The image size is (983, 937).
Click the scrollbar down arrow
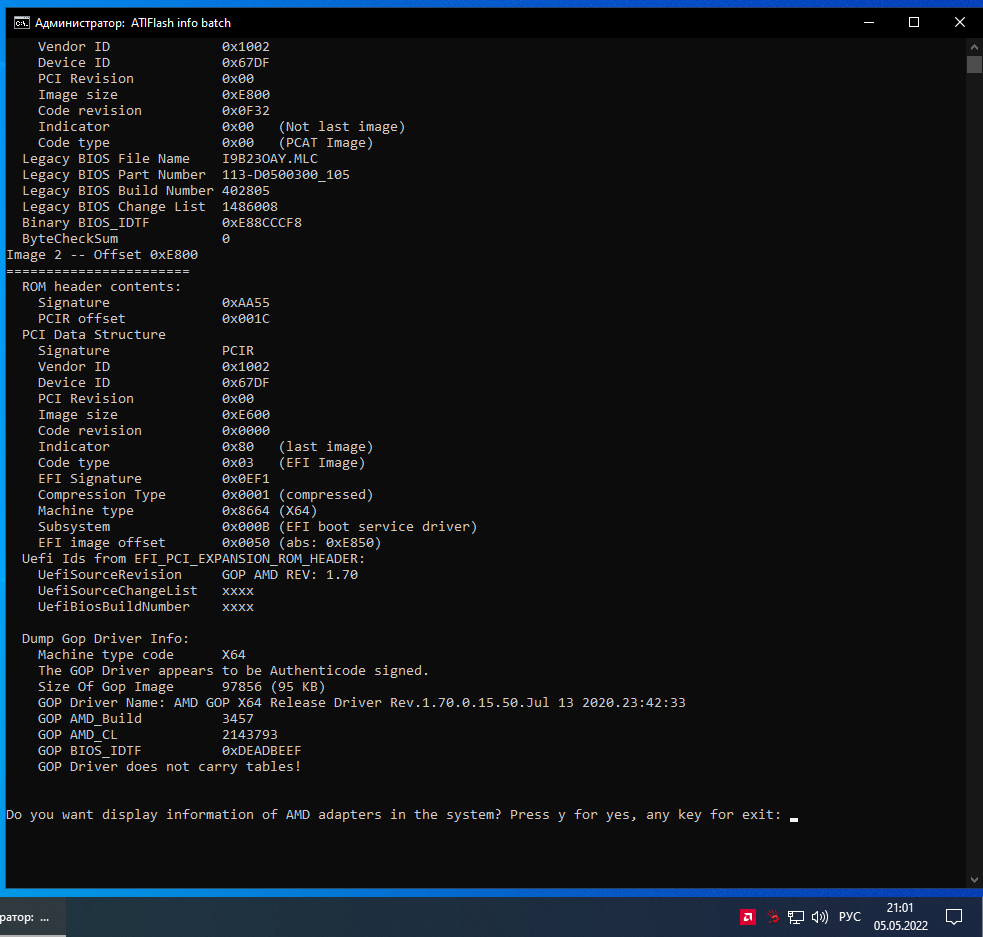tap(974, 880)
